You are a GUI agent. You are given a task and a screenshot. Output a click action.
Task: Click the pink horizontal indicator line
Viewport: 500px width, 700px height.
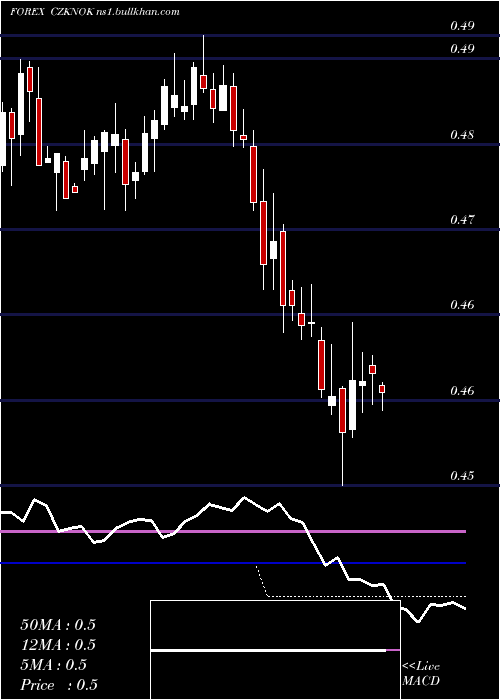click(x=233, y=531)
